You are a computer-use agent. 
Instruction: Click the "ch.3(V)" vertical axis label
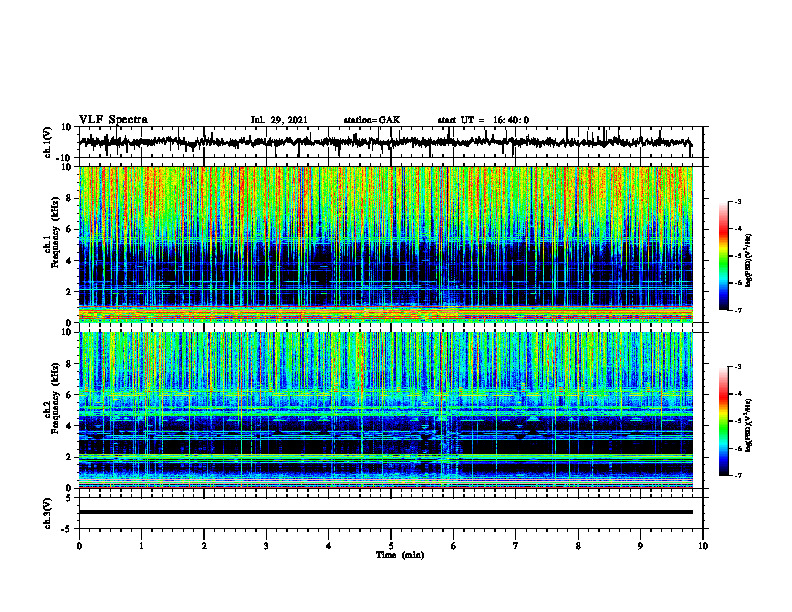[x=48, y=513]
